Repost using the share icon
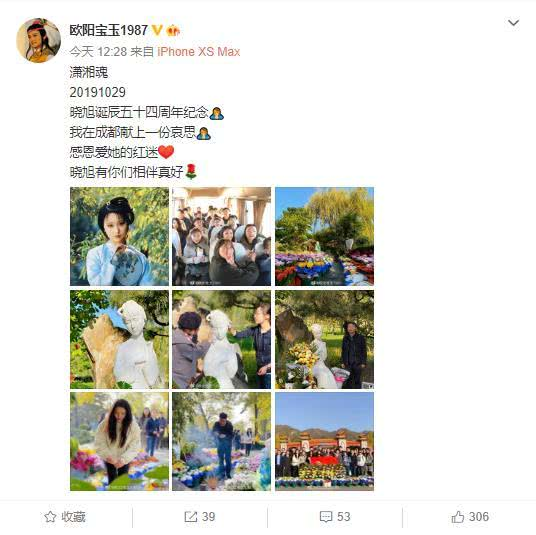The width and height of the screenshot is (536, 535). (190, 517)
